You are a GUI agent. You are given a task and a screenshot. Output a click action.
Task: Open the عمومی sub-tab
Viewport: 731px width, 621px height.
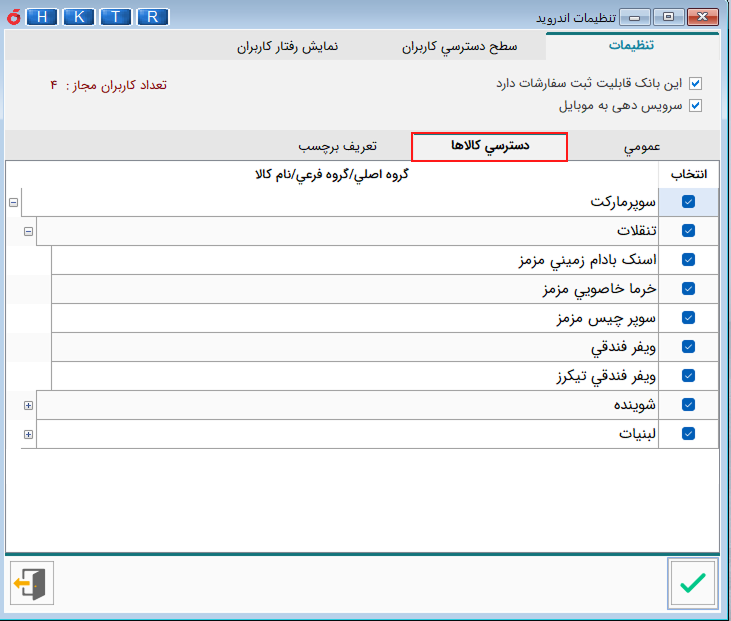(x=642, y=147)
